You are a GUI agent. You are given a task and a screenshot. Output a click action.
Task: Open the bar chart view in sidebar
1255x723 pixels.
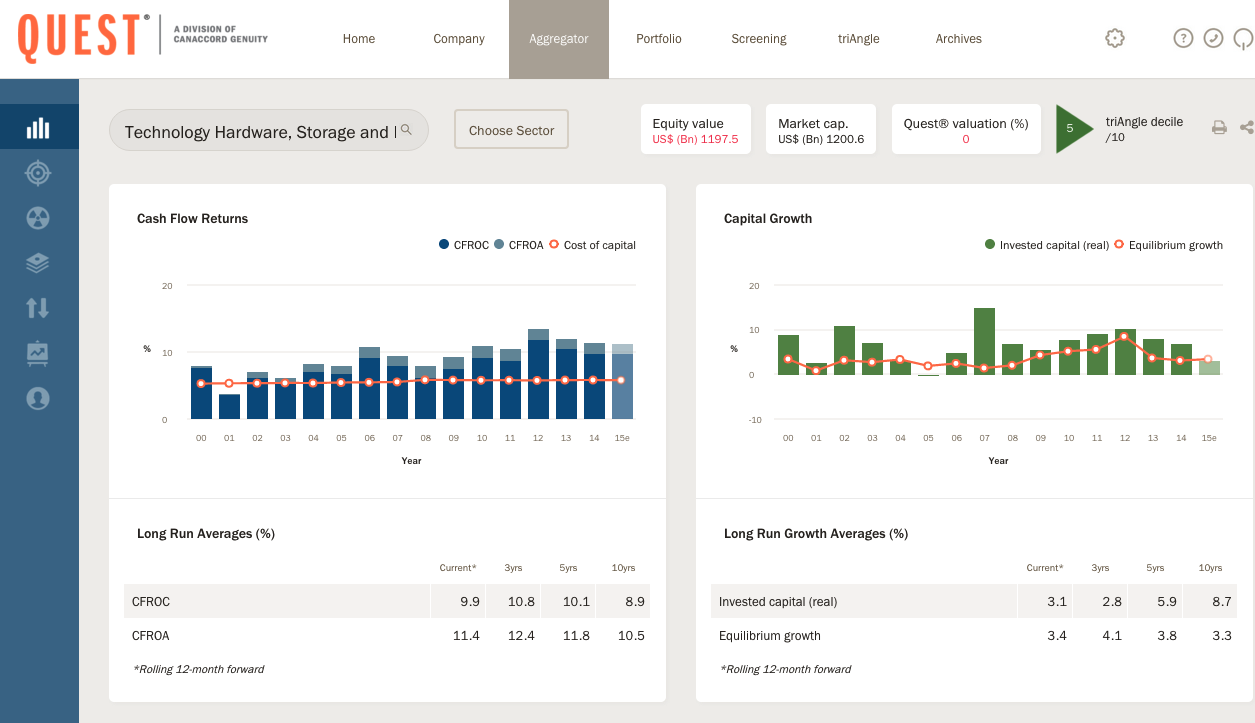point(38,128)
